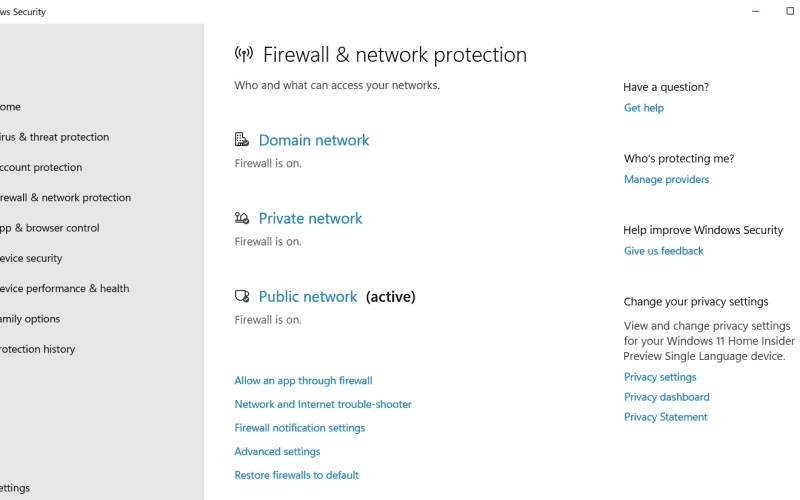
Task: Click the Get help link
Action: click(643, 108)
